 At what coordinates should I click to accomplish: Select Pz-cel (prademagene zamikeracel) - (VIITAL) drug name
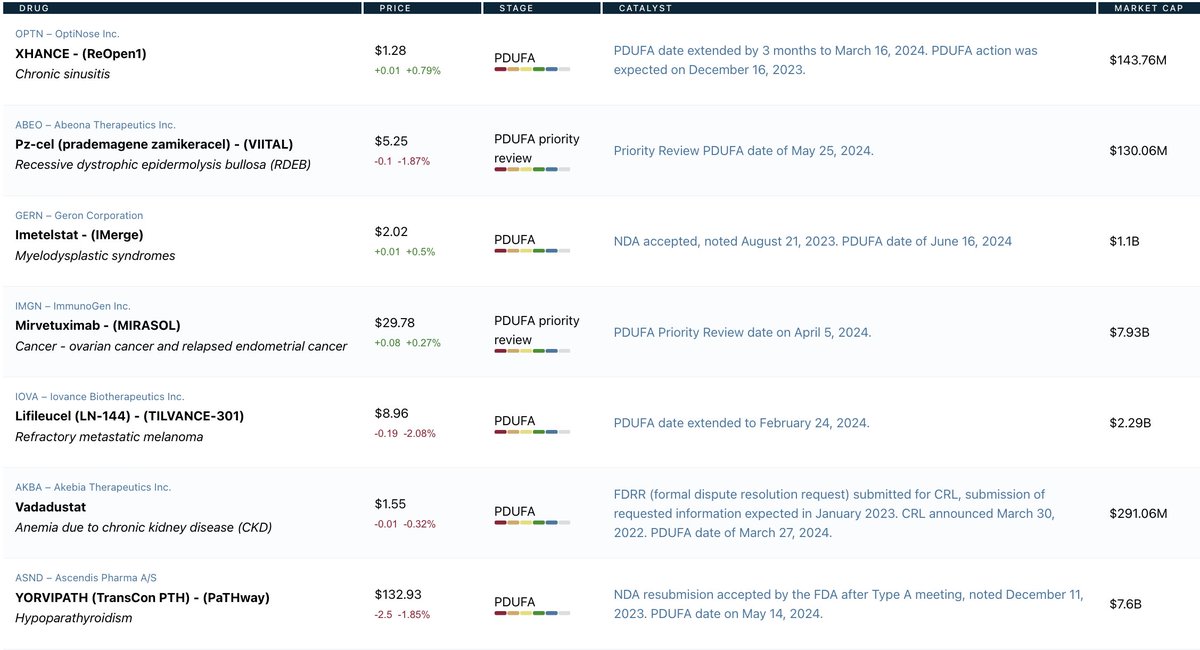(x=154, y=144)
